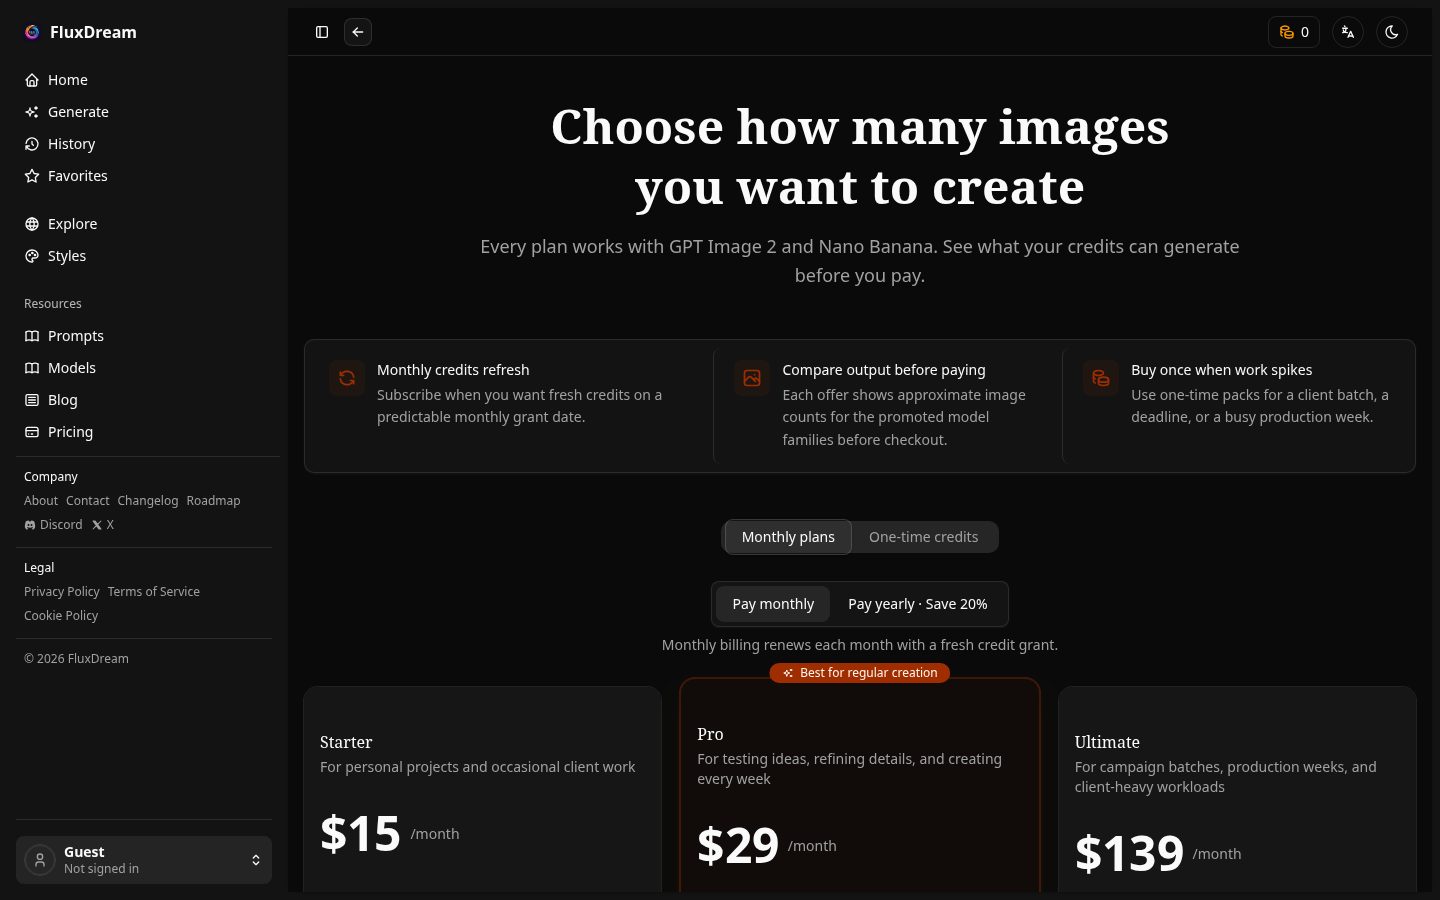Open the About link
This screenshot has width=1440, height=900.
coord(41,500)
